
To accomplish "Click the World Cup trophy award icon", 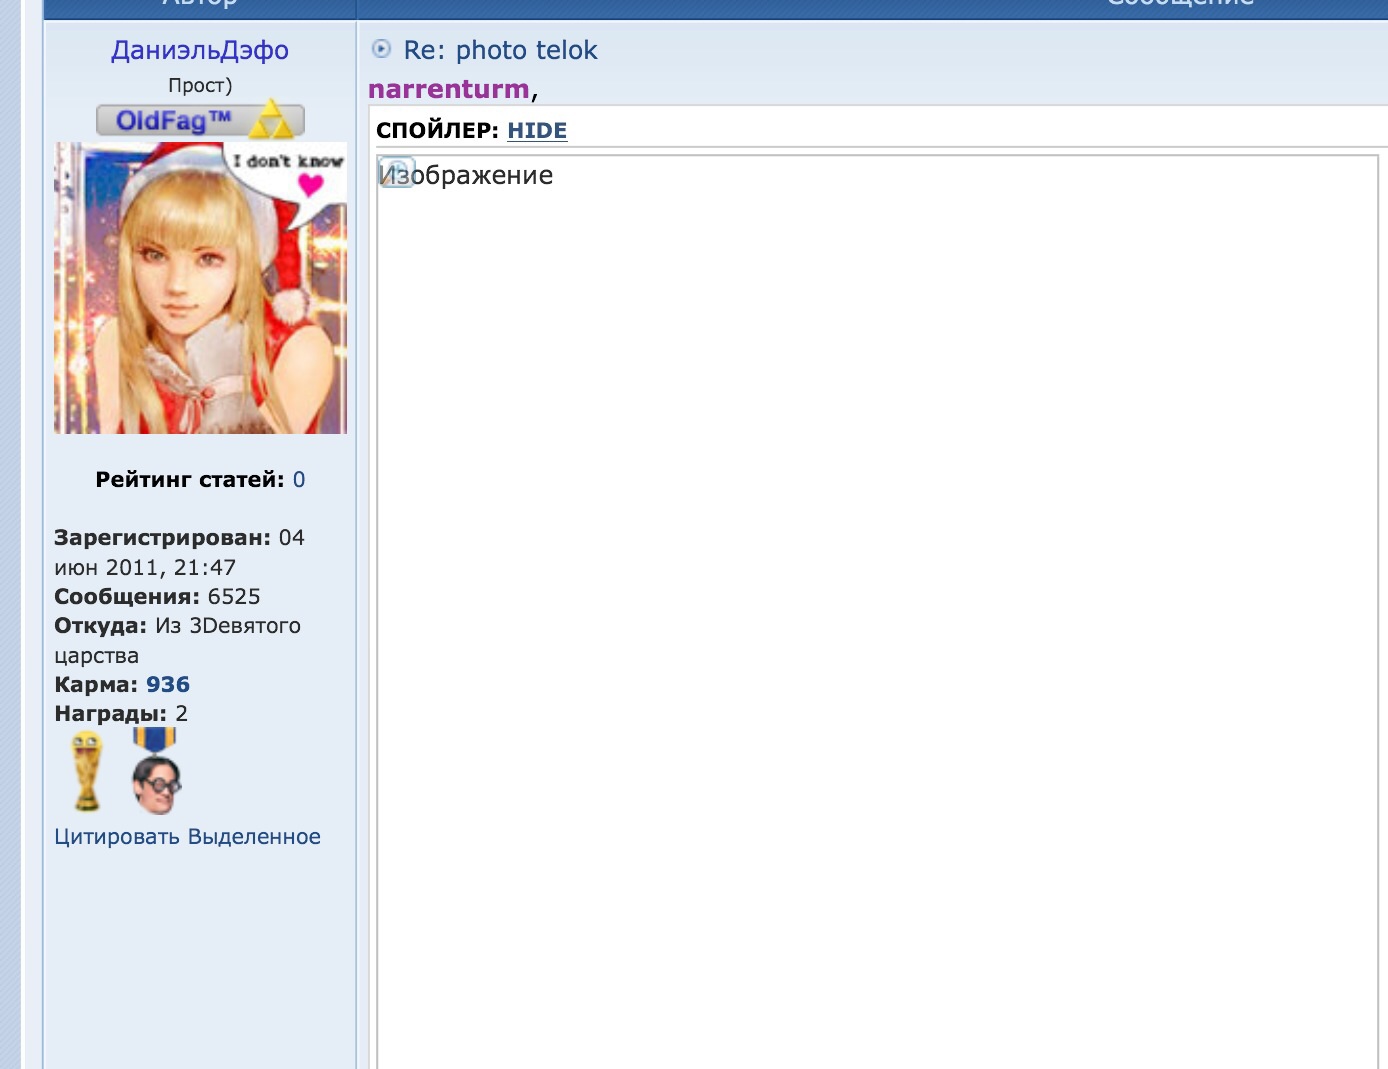I will tap(87, 771).
